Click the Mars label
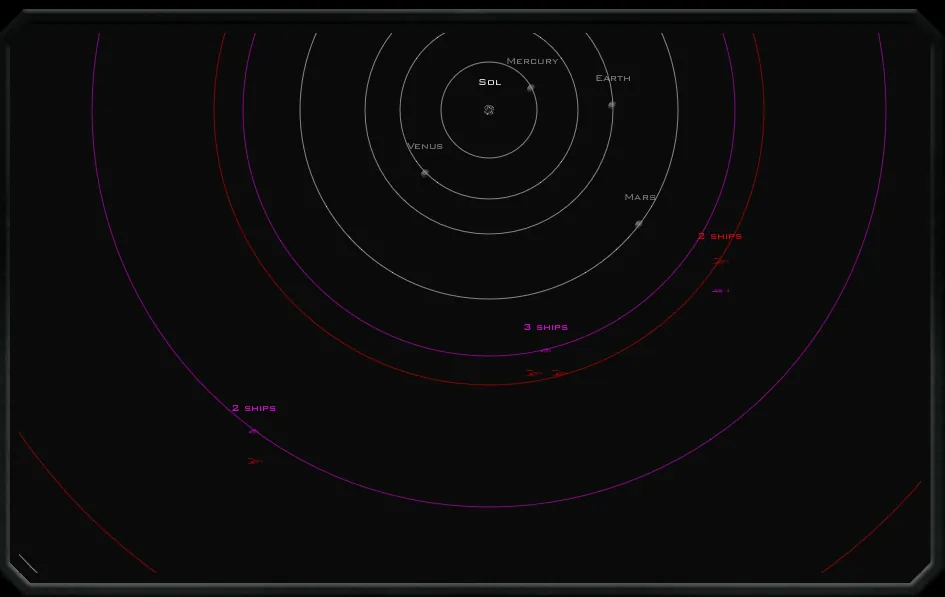This screenshot has height=597, width=945. tap(640, 197)
